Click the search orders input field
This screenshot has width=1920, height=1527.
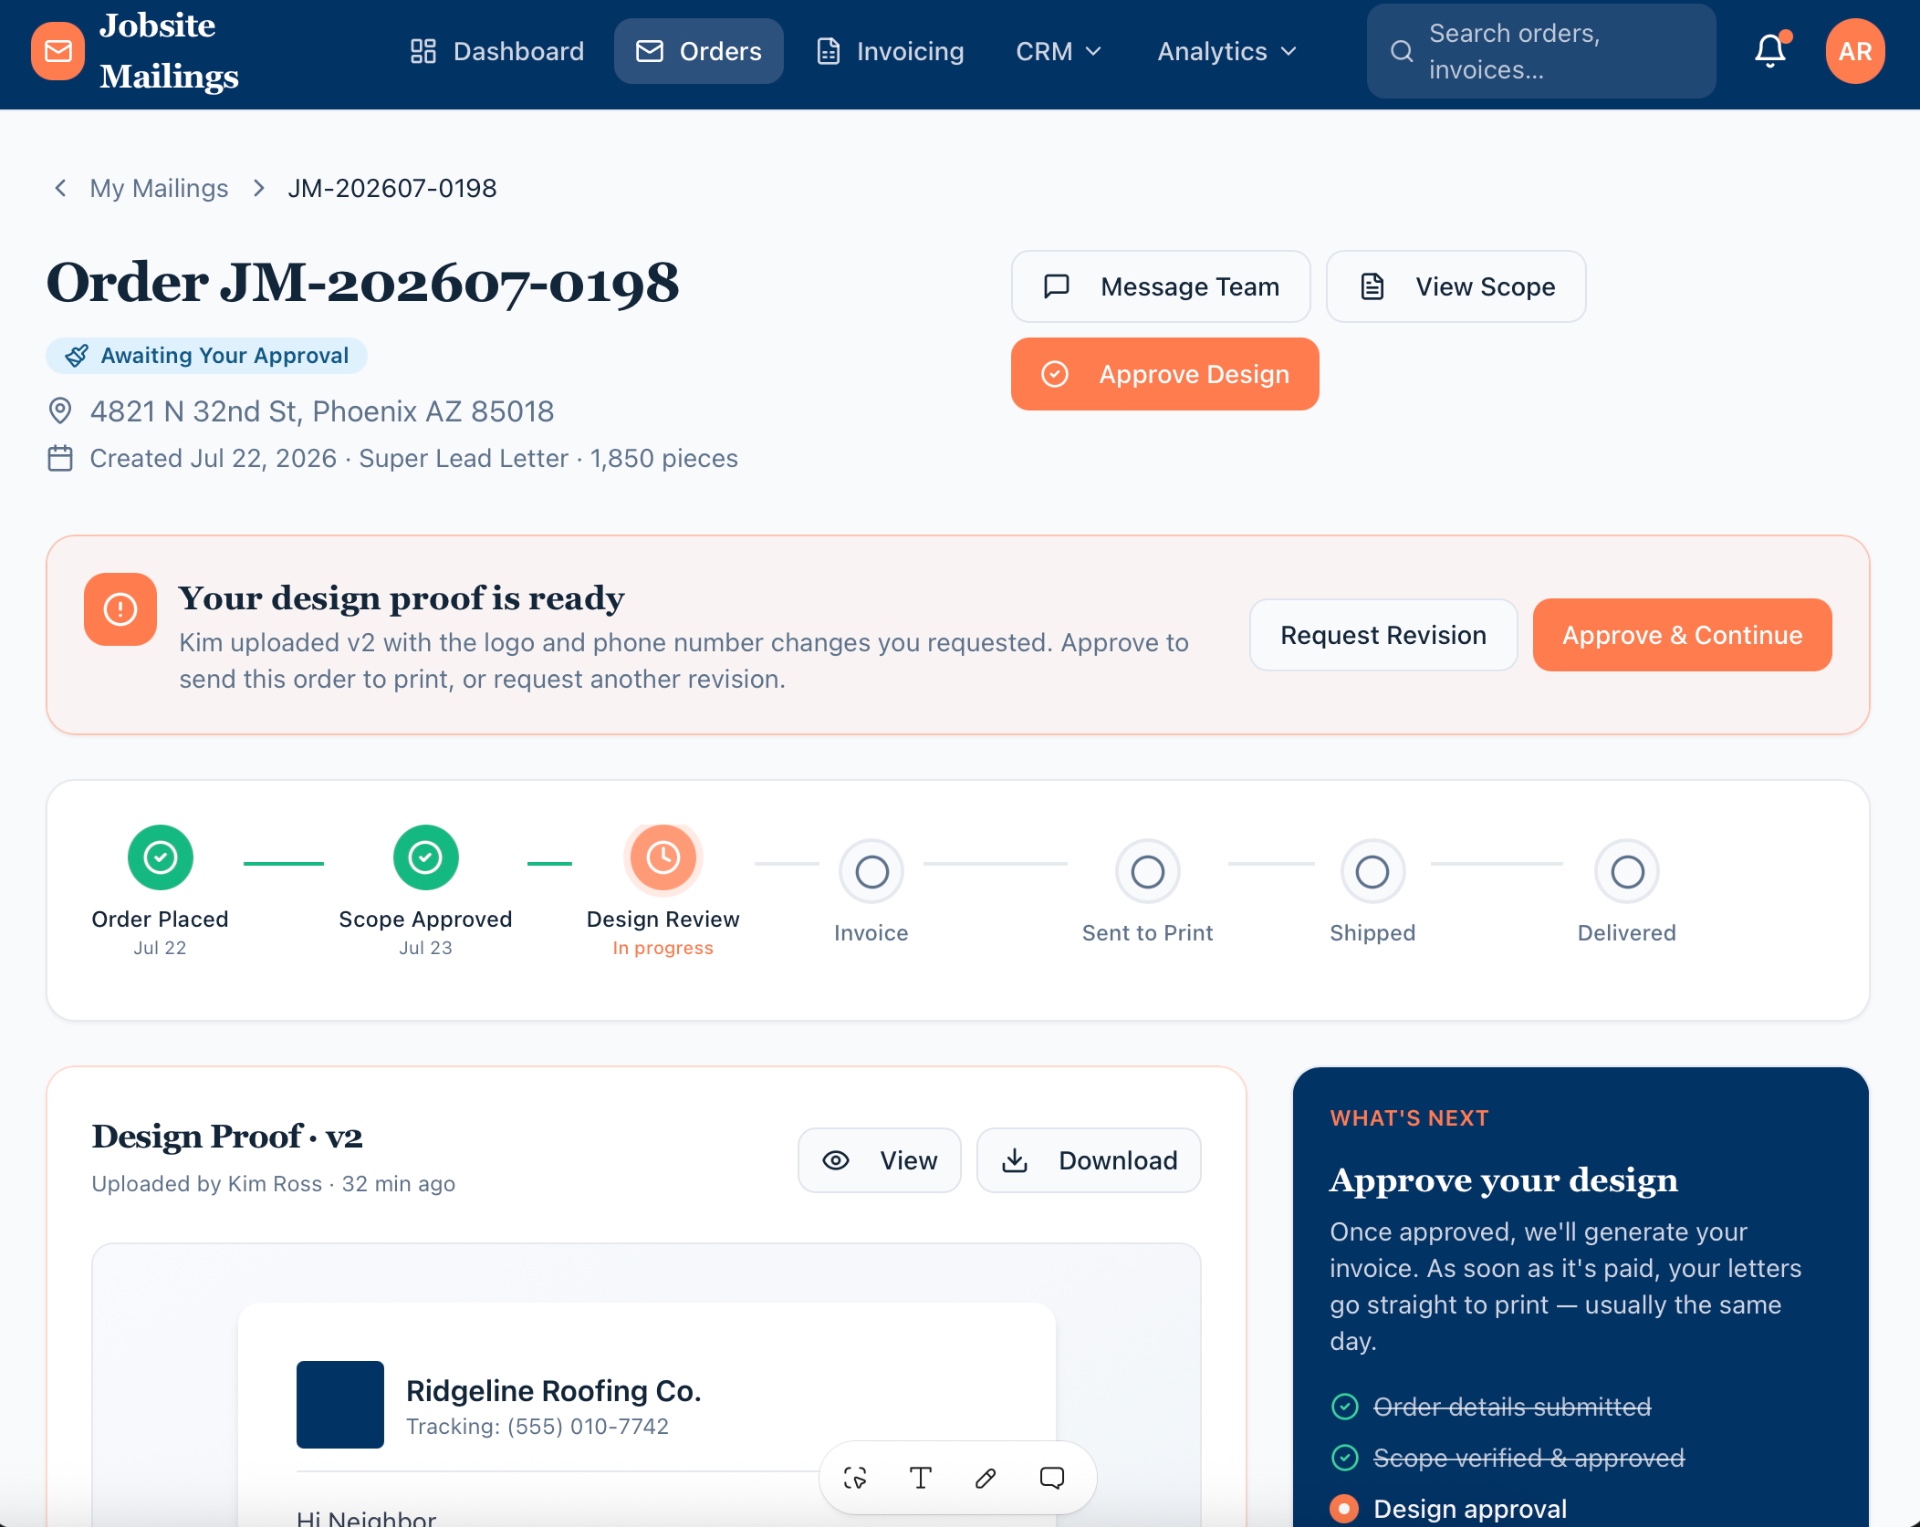pos(1541,51)
